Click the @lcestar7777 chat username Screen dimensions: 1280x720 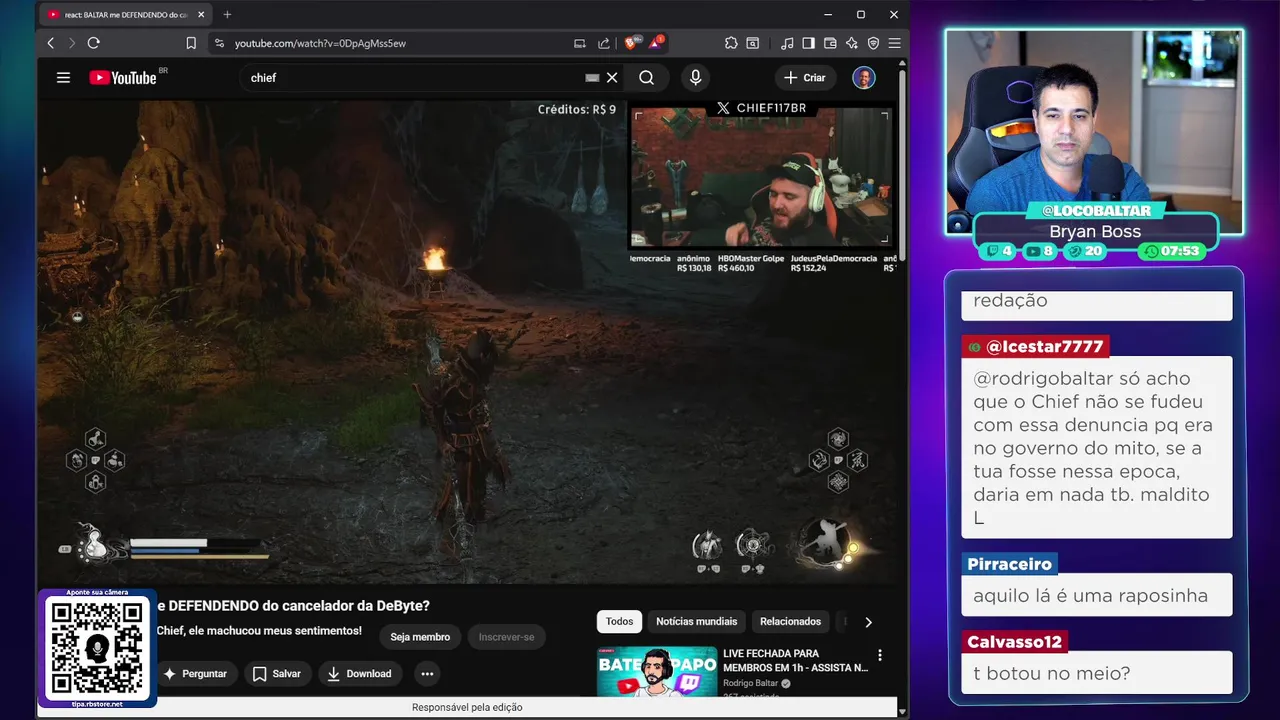(x=1036, y=347)
